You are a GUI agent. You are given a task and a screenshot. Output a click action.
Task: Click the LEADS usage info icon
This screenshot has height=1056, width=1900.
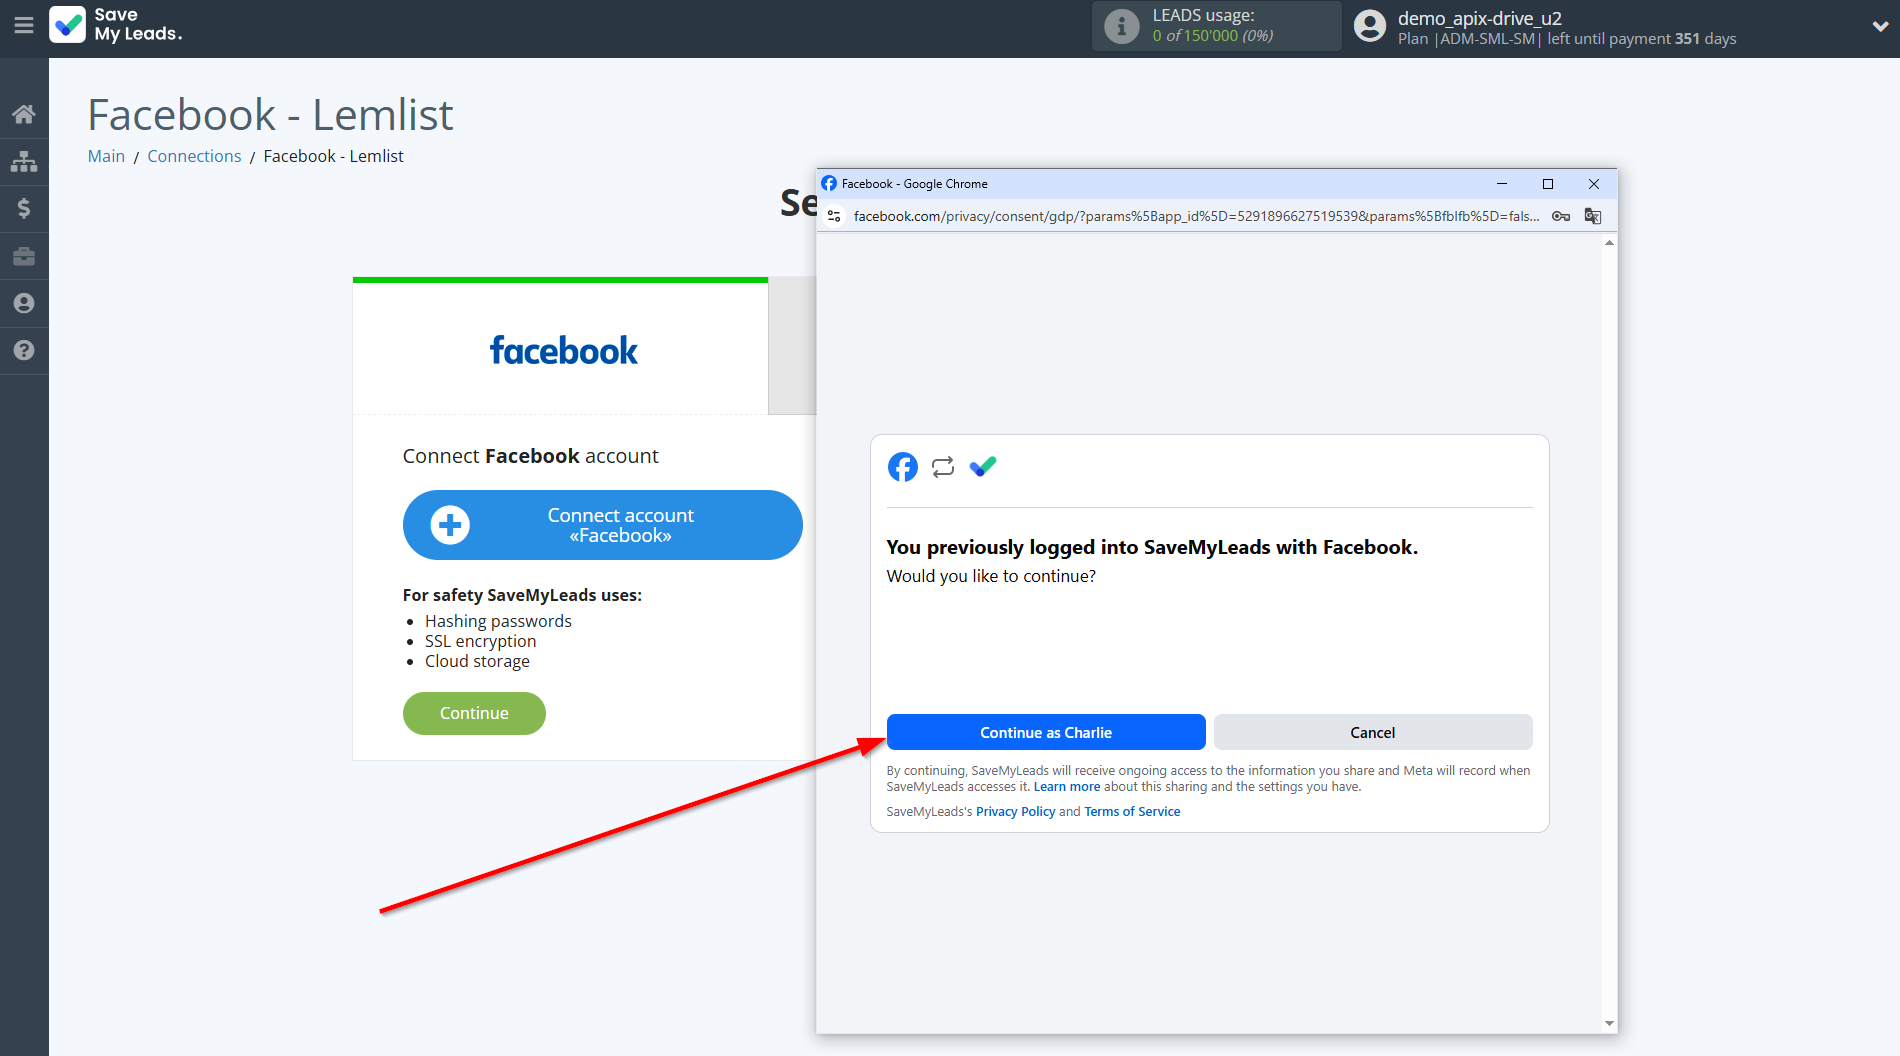coord(1121,26)
